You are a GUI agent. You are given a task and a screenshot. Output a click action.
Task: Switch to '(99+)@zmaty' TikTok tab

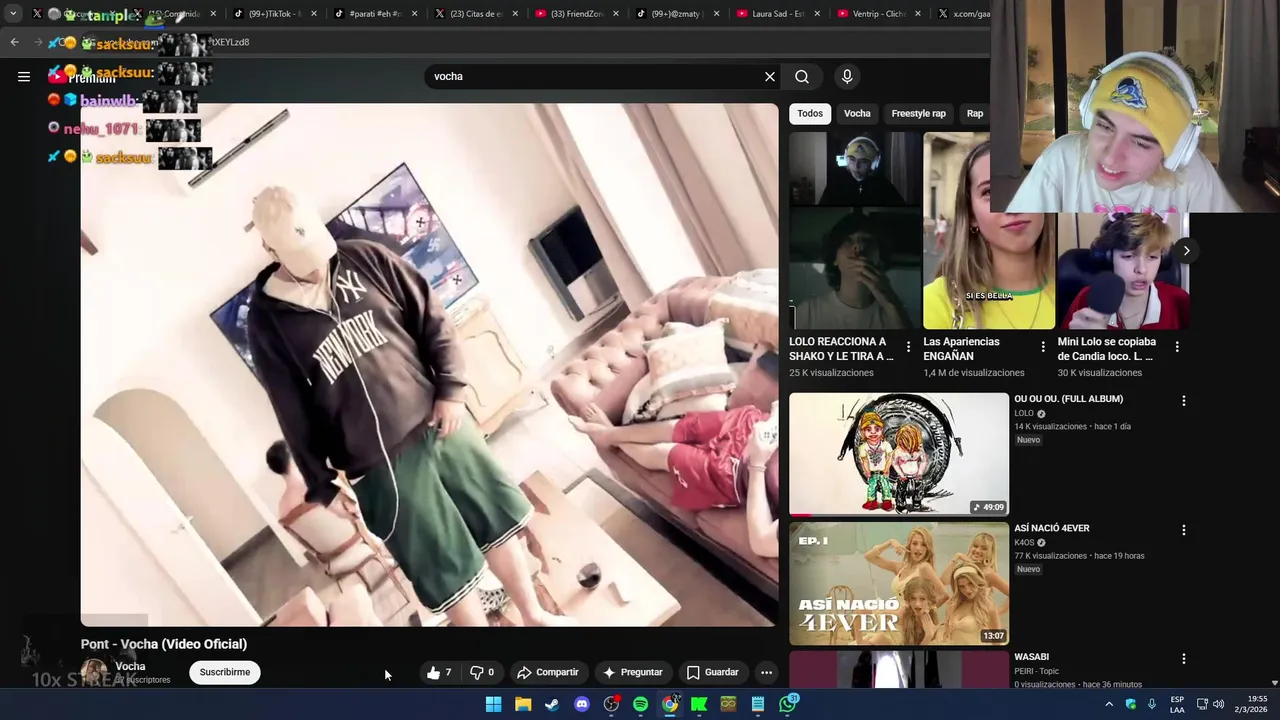(x=677, y=14)
